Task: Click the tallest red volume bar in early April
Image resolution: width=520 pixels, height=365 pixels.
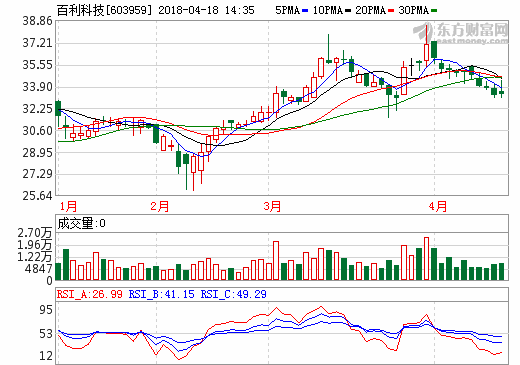Action: (x=426, y=259)
